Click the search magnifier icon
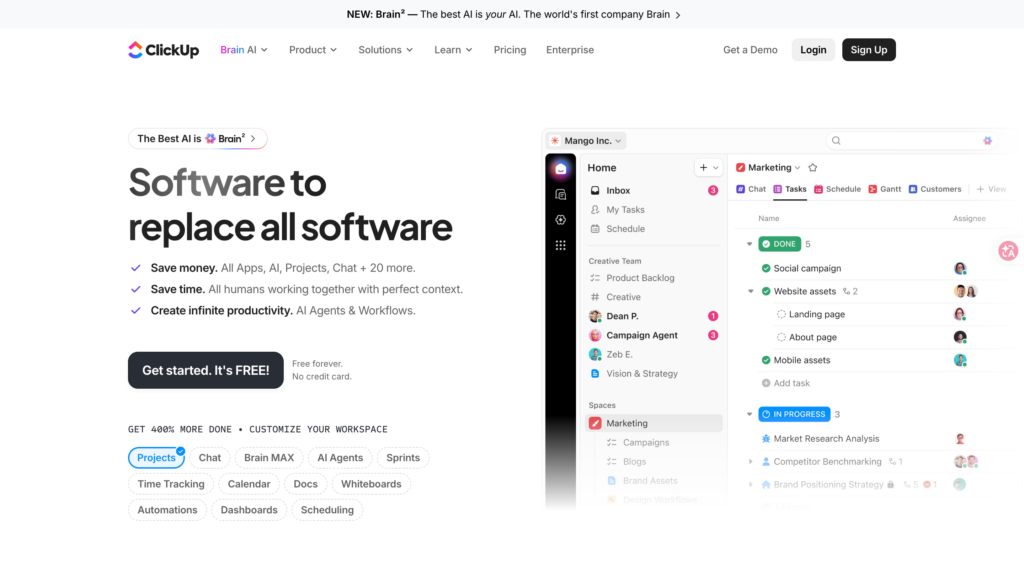The height and width of the screenshot is (577, 1024). click(836, 140)
